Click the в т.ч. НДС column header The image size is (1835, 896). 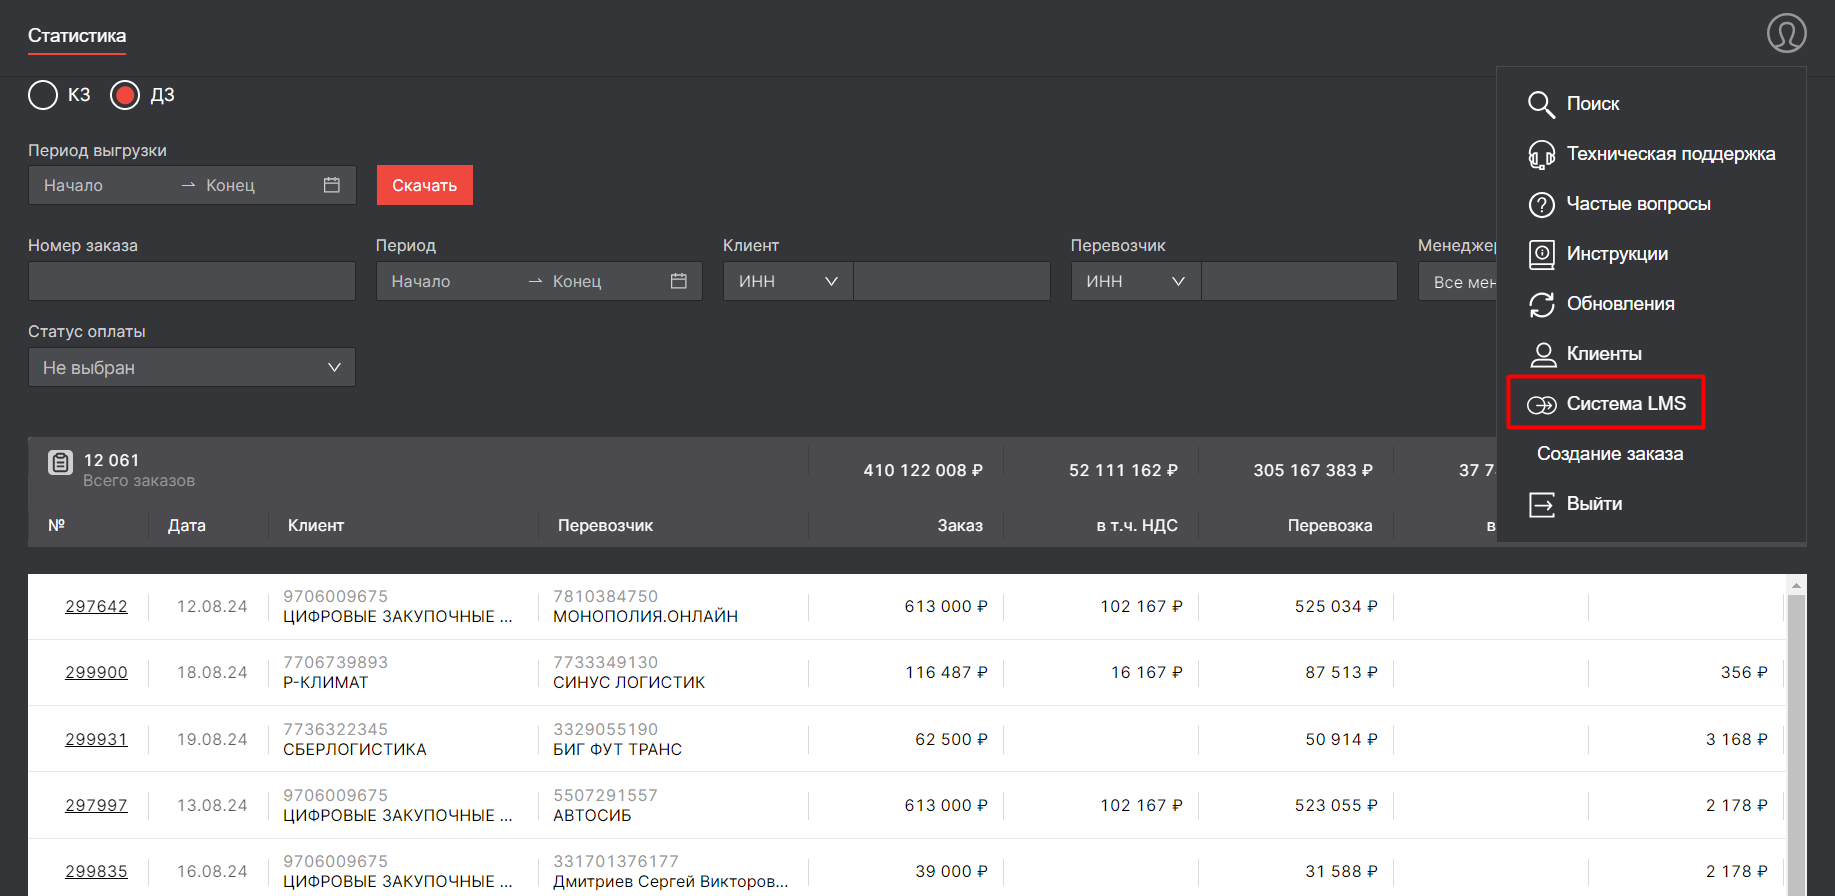pyautogui.click(x=1137, y=525)
